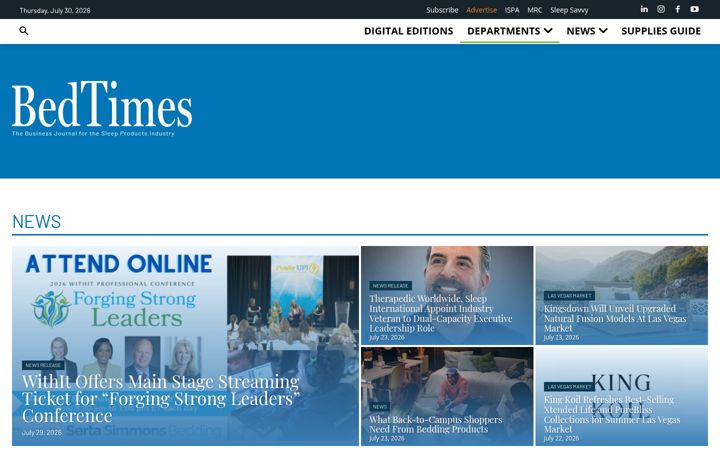Click News Release tag on WithIt article

43,365
